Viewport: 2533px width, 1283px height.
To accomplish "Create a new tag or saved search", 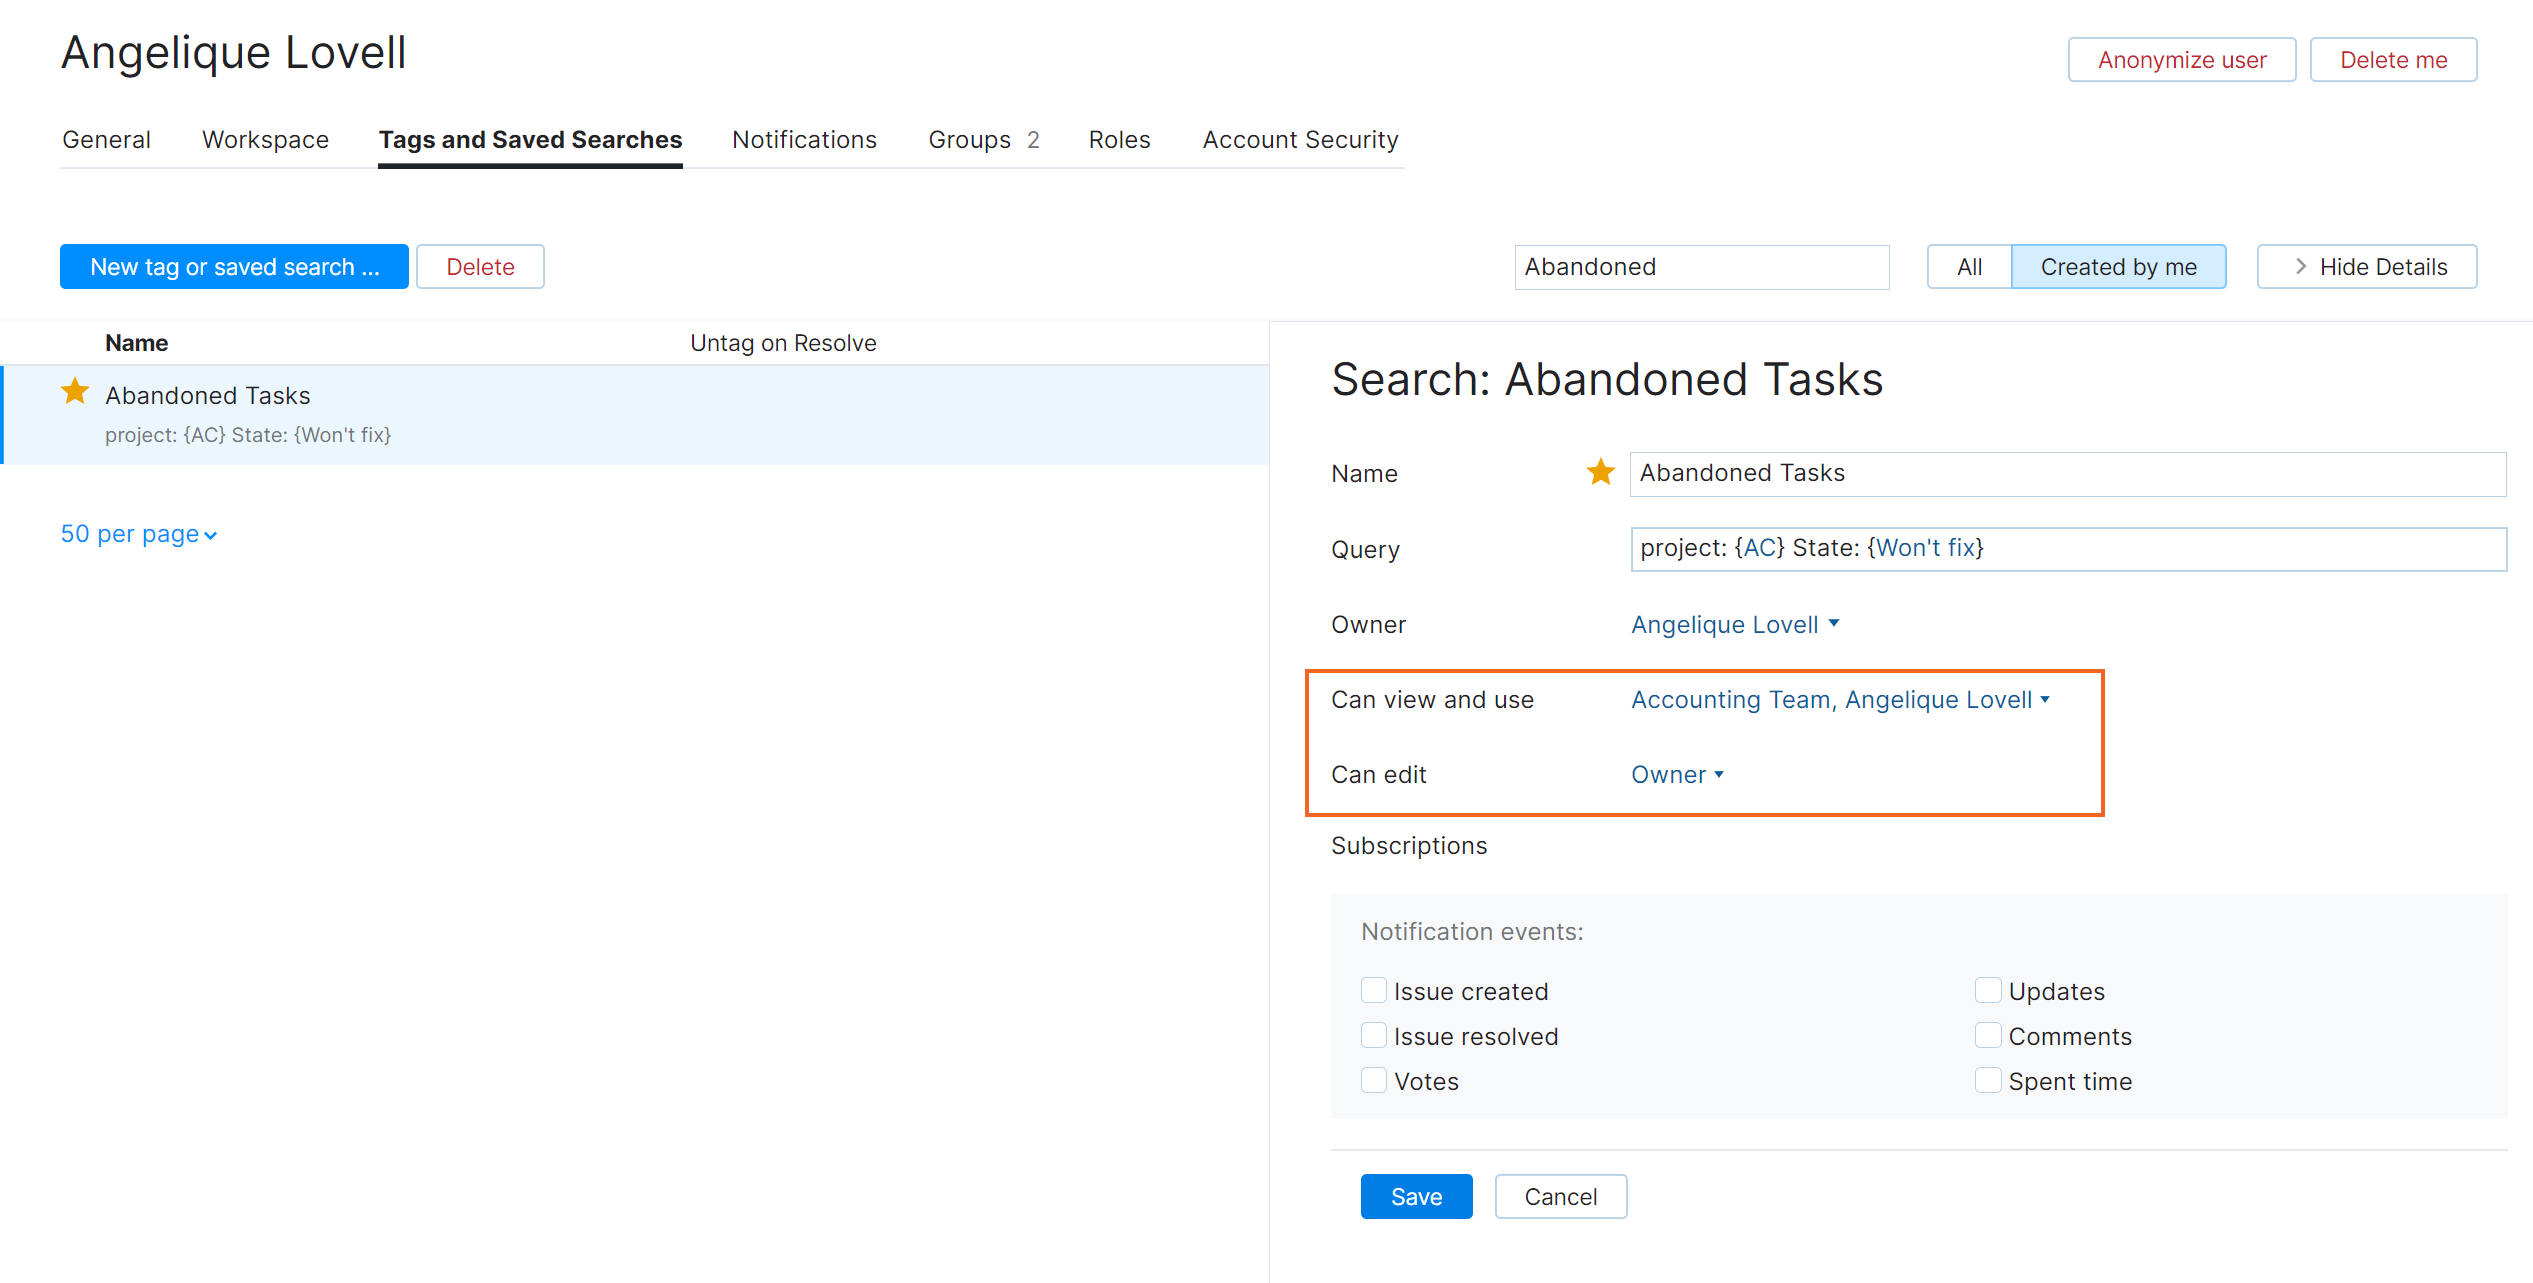I will click(x=234, y=266).
